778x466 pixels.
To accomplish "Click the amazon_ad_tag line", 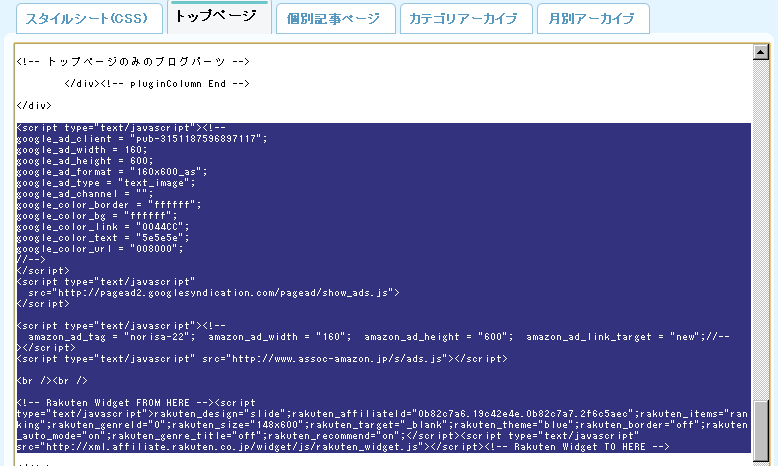I will click(x=379, y=337).
